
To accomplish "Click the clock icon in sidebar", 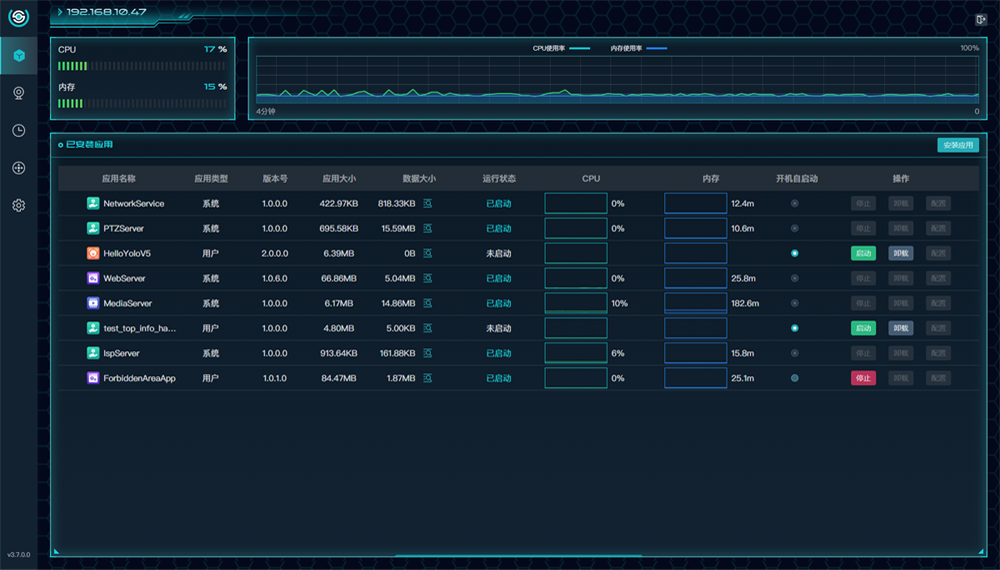I will click(x=18, y=130).
